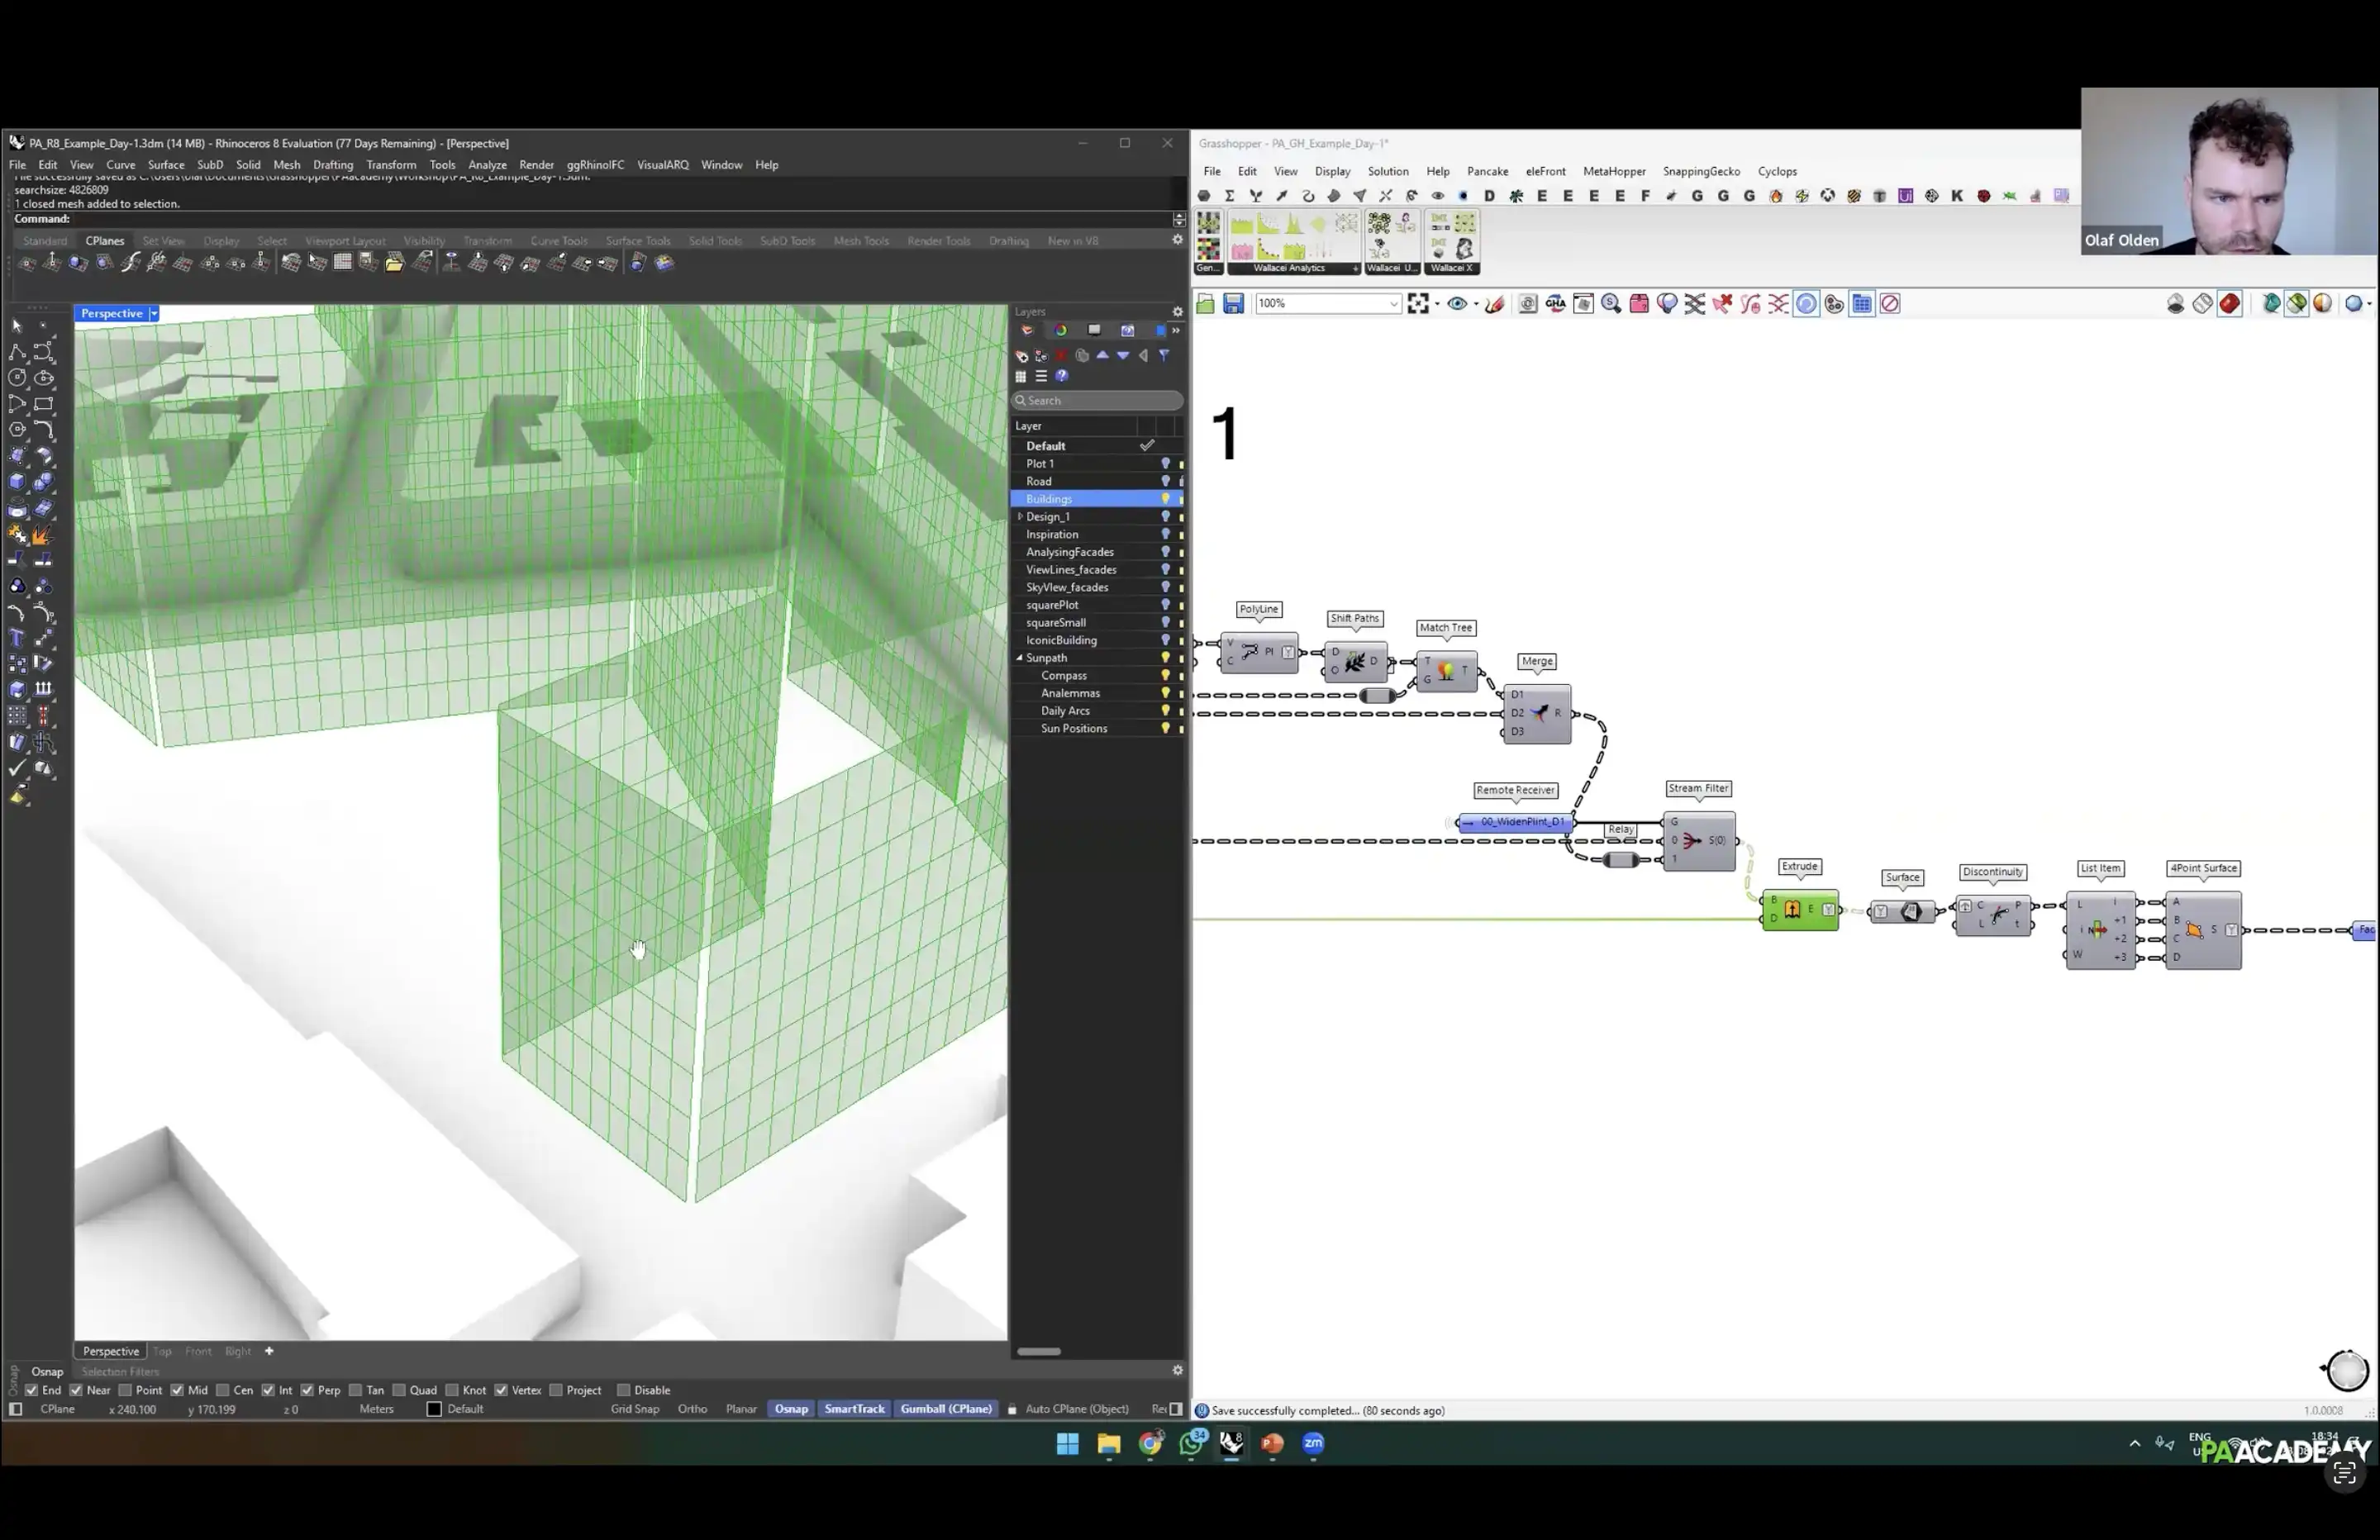This screenshot has height=1540, width=2380.
Task: Open Layers panel gear options
Action: coord(1177,312)
